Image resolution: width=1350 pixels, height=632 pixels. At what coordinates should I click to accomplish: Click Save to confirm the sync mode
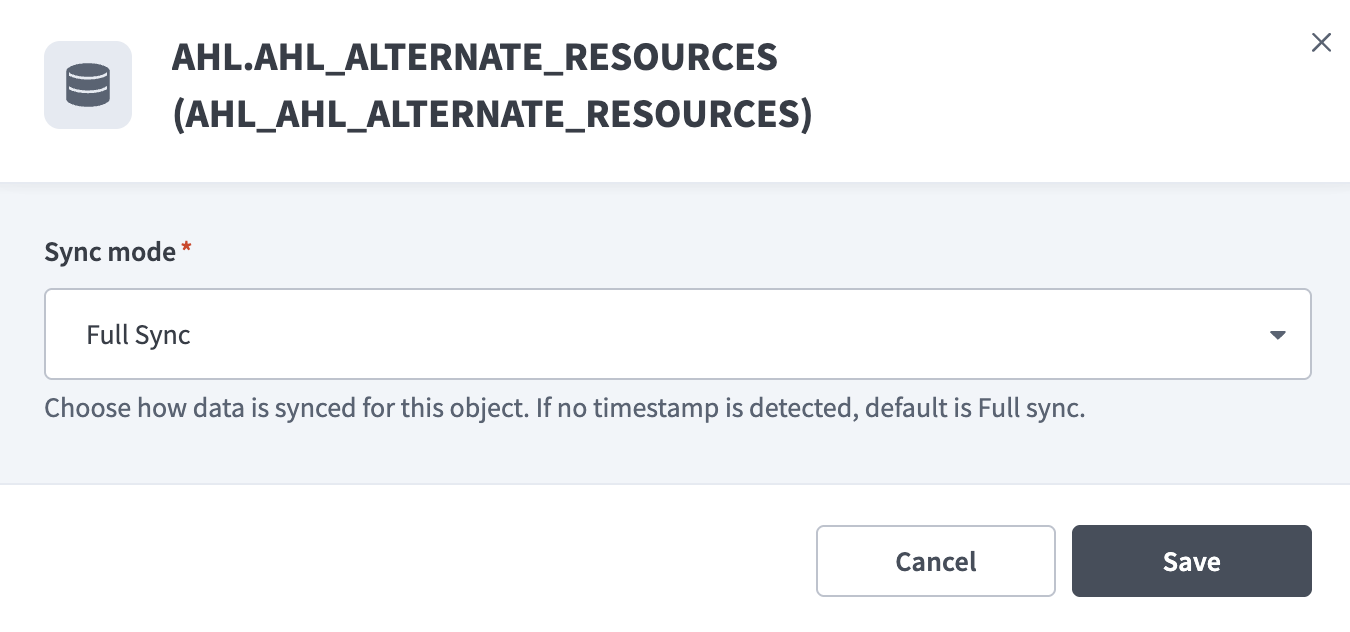pyautogui.click(x=1191, y=561)
